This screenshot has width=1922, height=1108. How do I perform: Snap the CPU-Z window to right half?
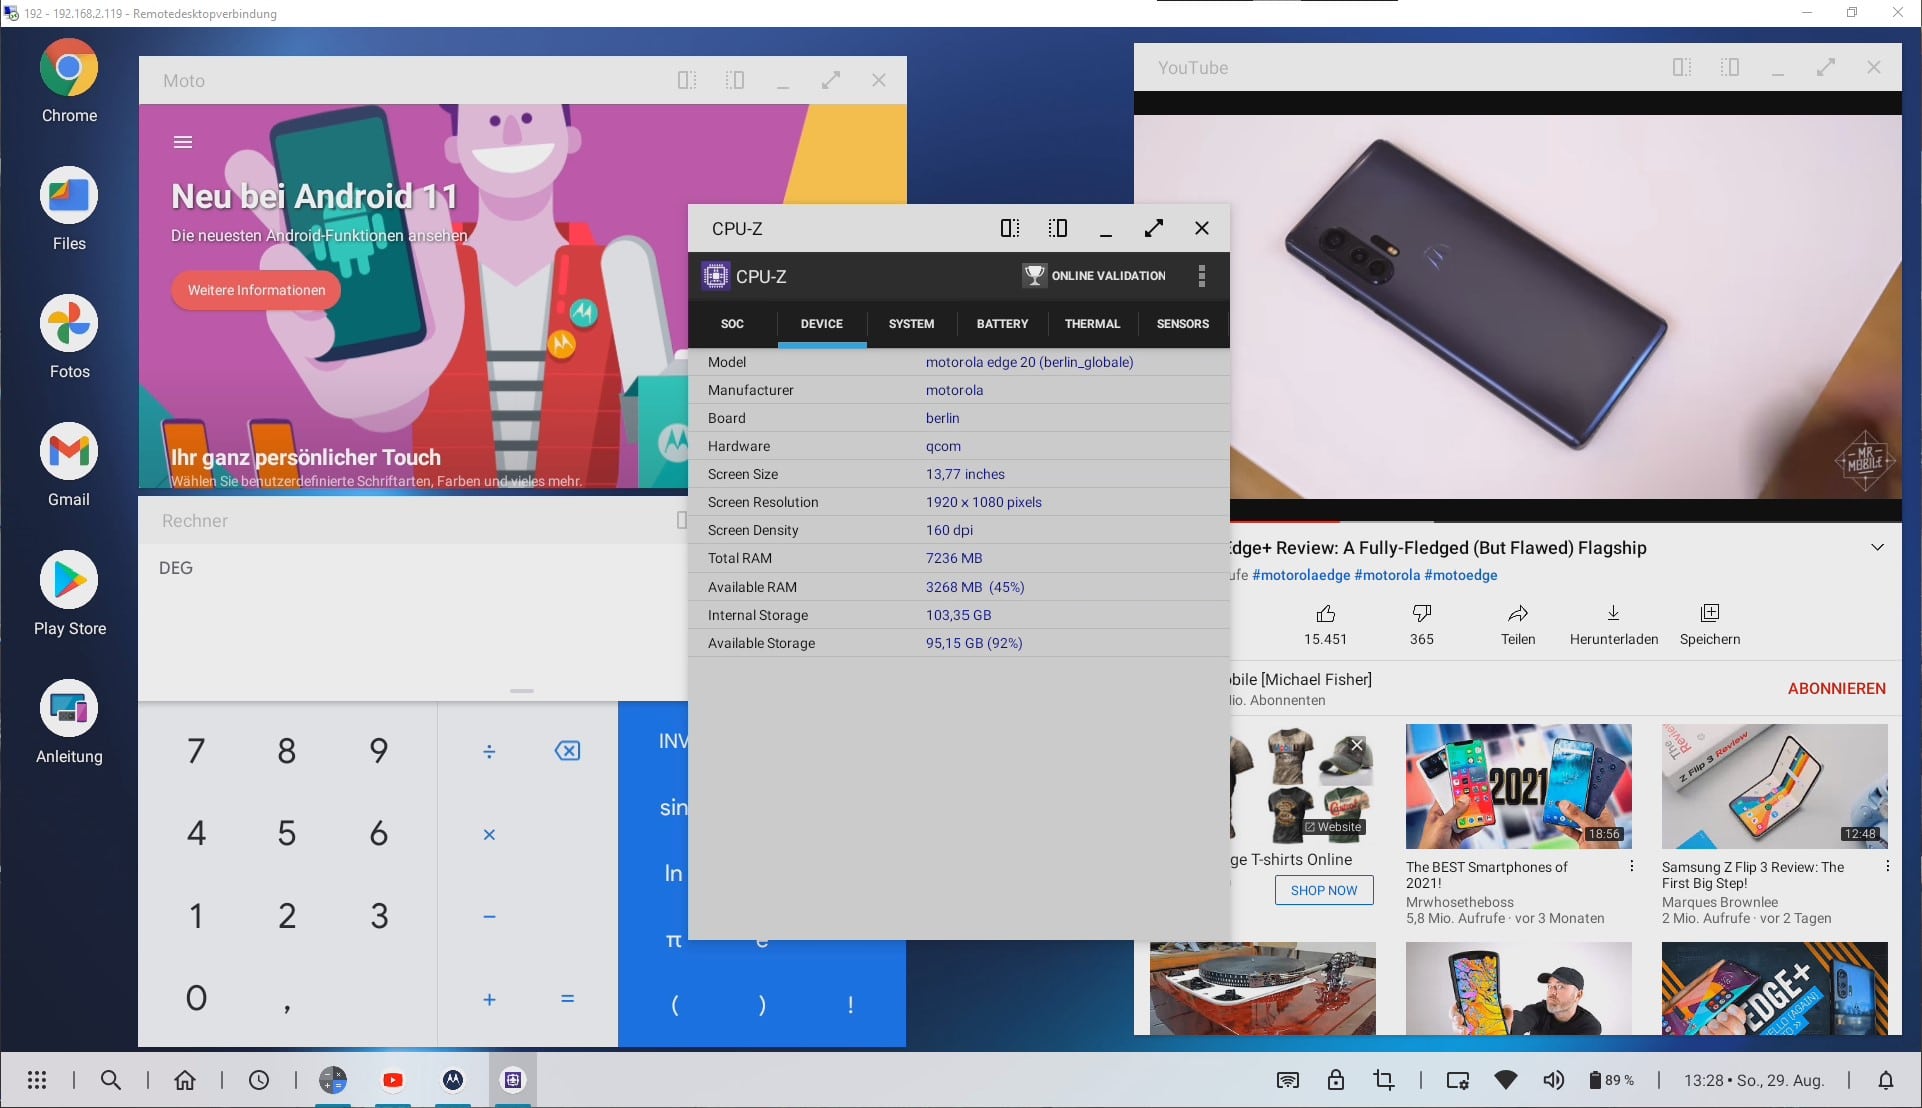1058,228
